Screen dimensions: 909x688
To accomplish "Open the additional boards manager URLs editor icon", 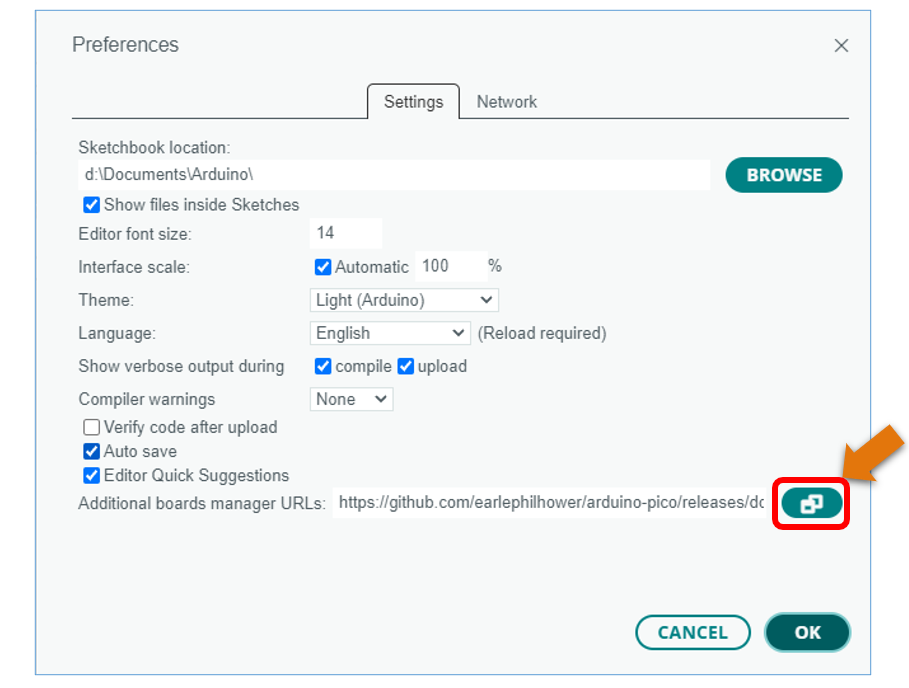I will point(812,503).
